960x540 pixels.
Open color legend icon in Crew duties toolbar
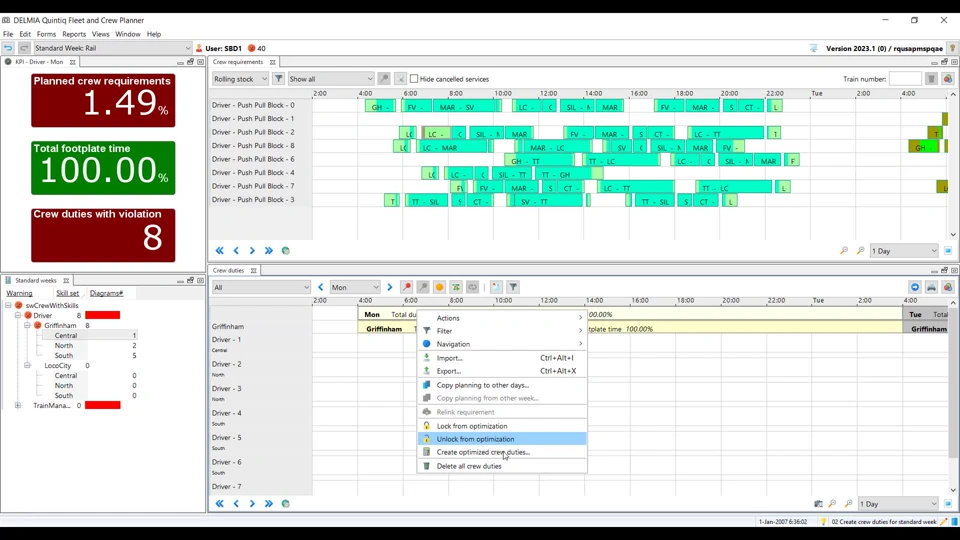point(948,287)
